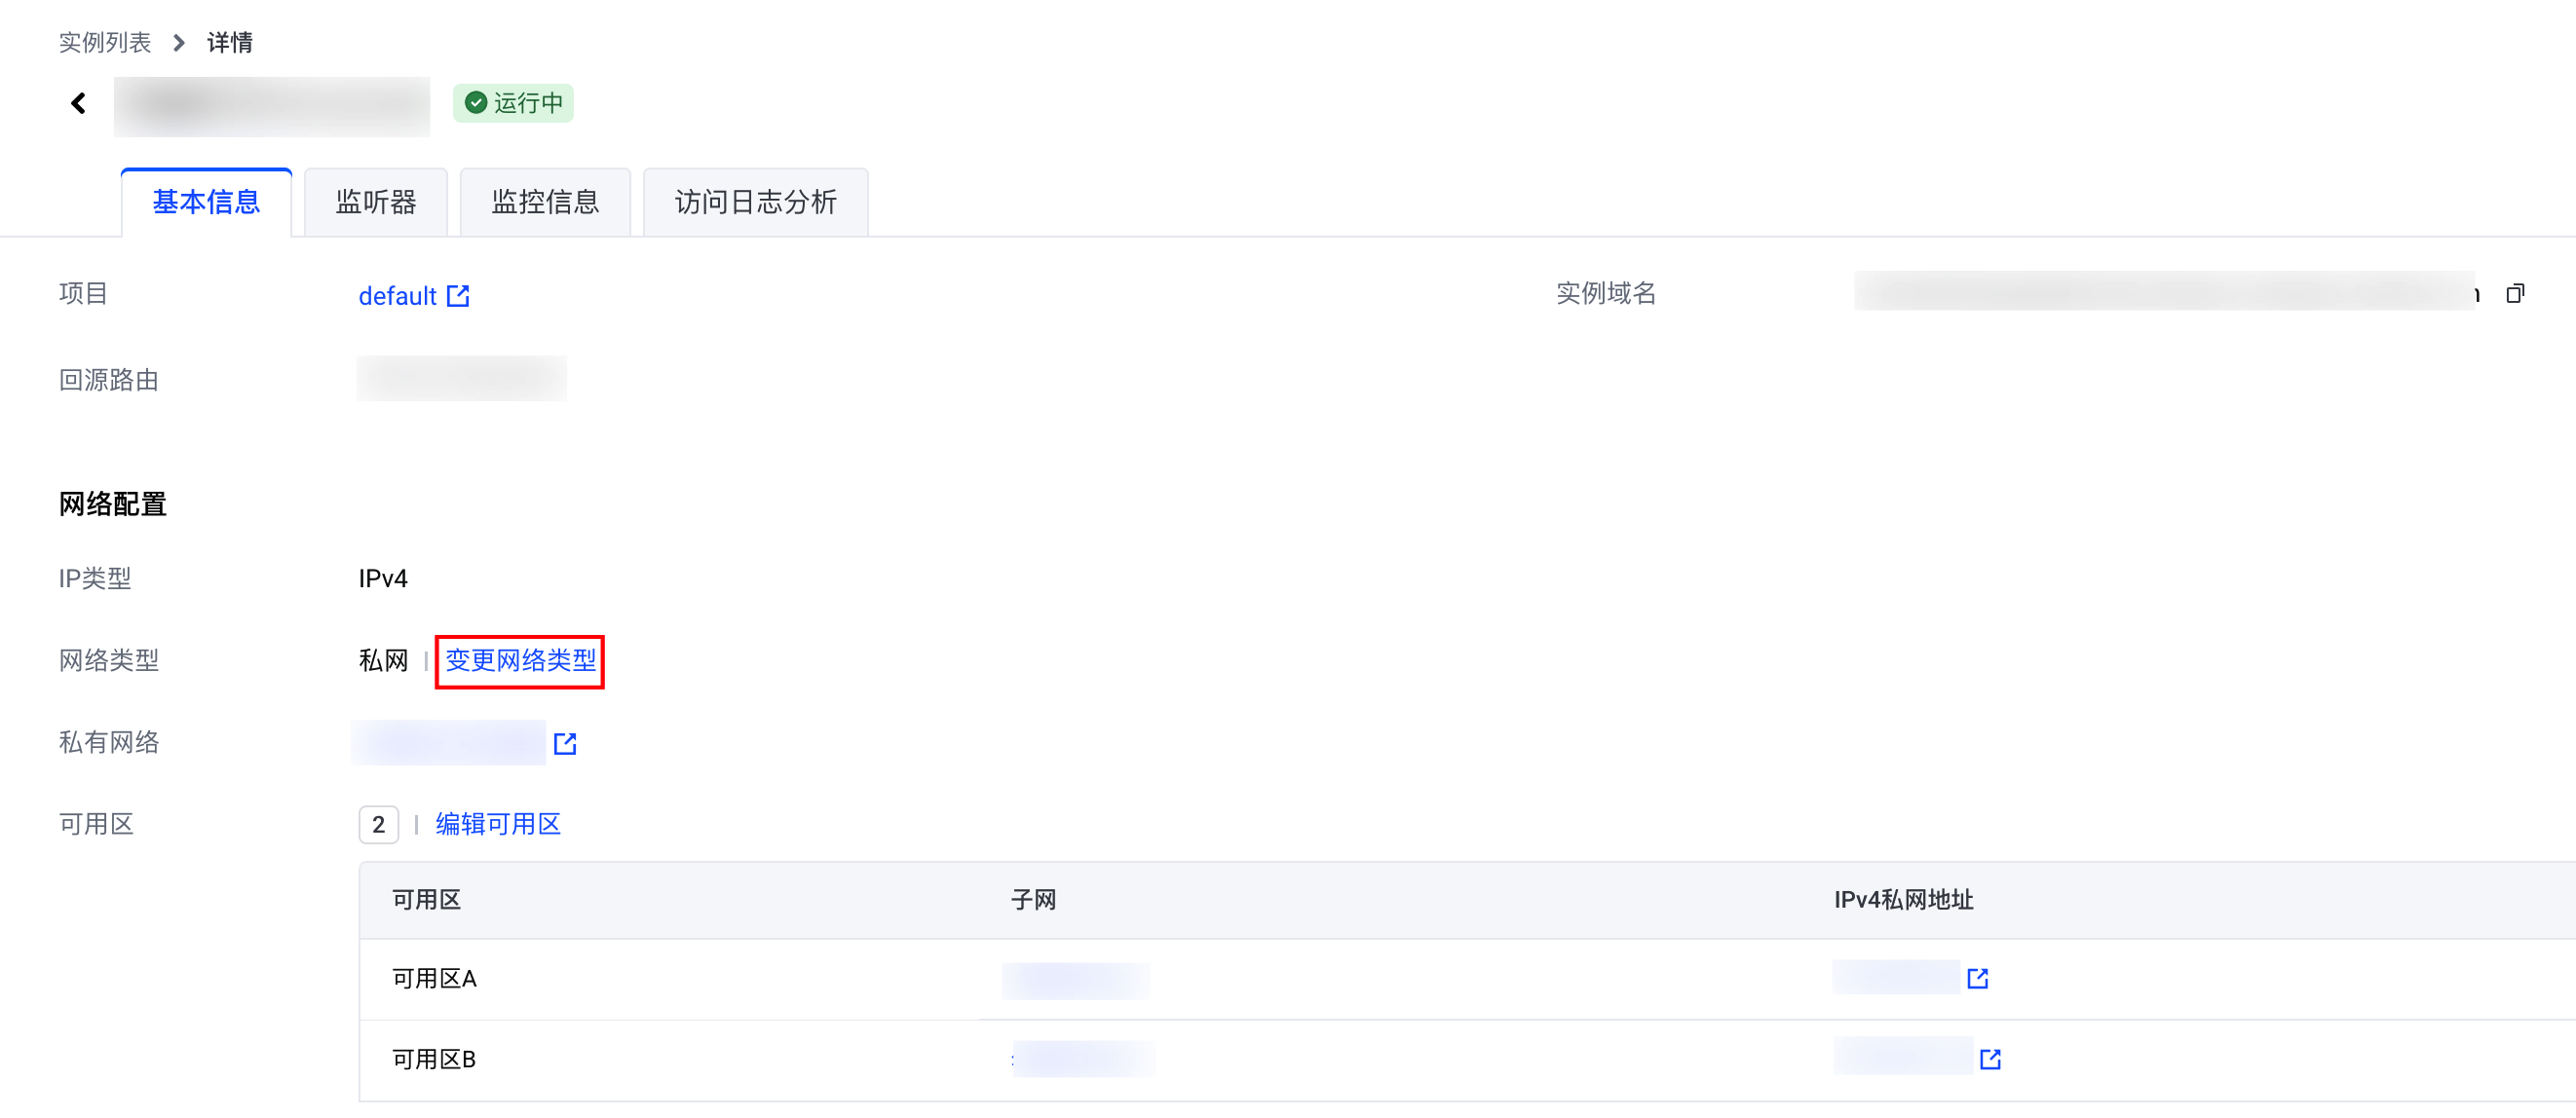The height and width of the screenshot is (1118, 2576).
Task: Click the blurred private network ID
Action: pyautogui.click(x=449, y=742)
